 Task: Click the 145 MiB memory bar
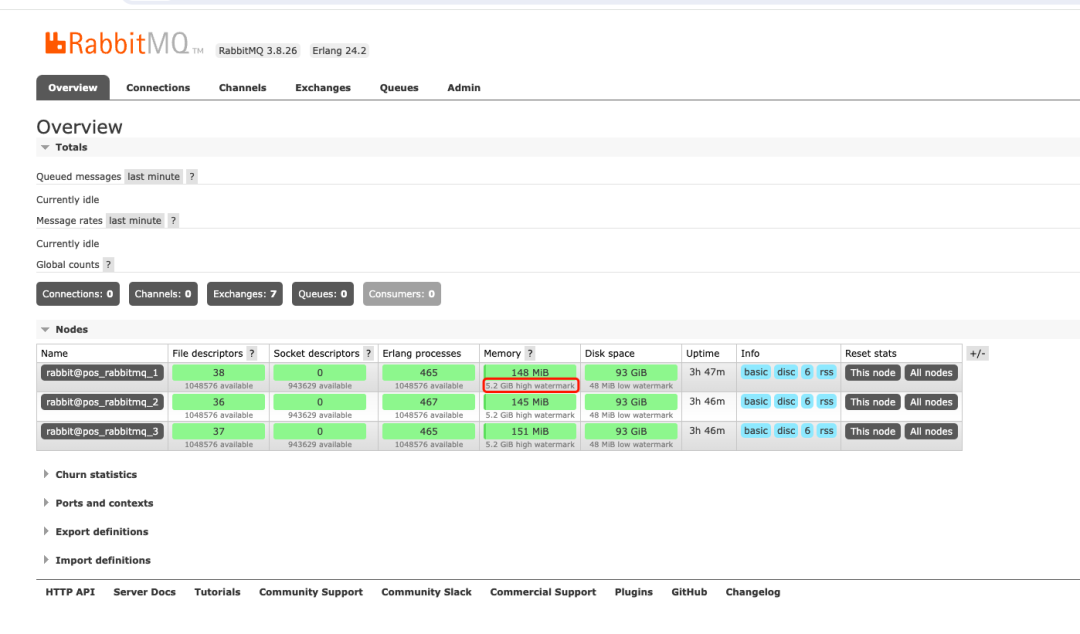[x=530, y=402]
